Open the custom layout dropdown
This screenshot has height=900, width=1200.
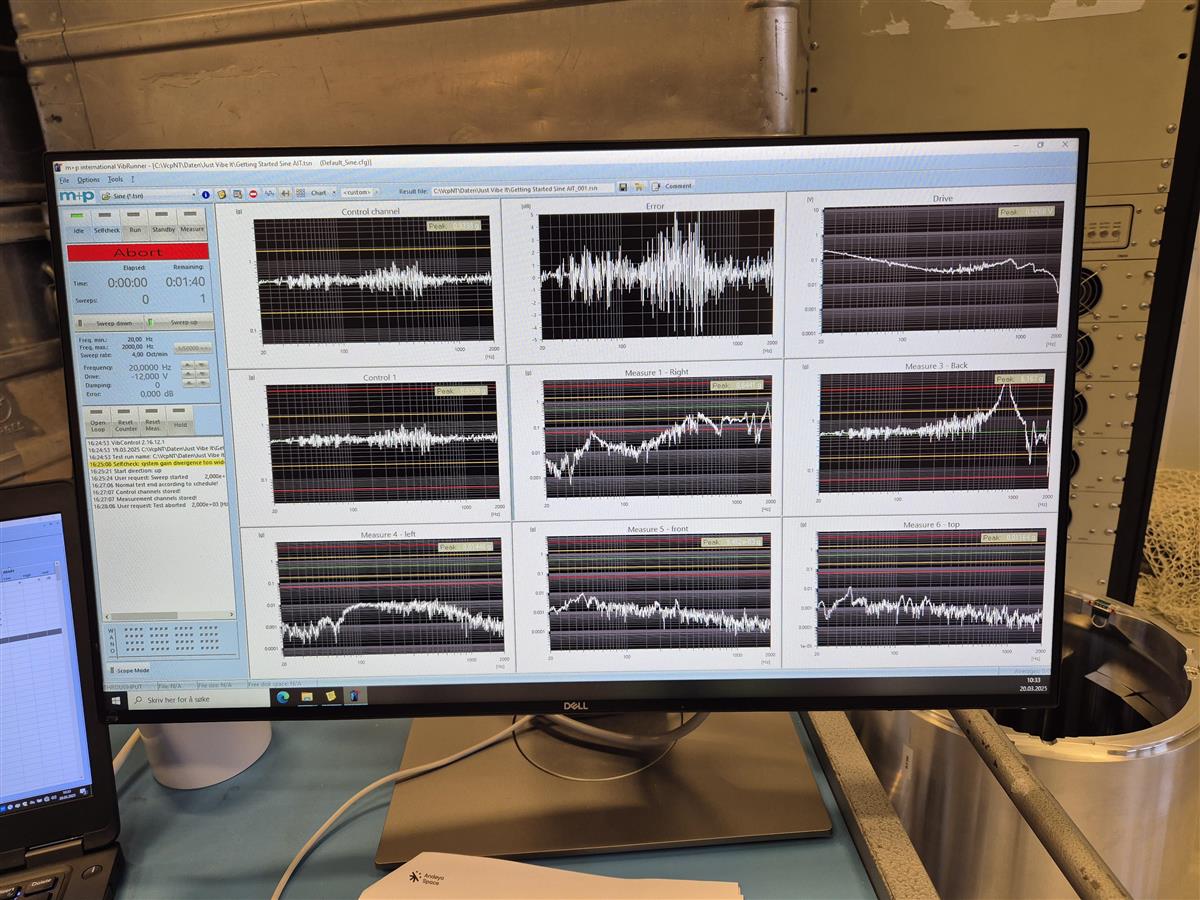point(358,191)
